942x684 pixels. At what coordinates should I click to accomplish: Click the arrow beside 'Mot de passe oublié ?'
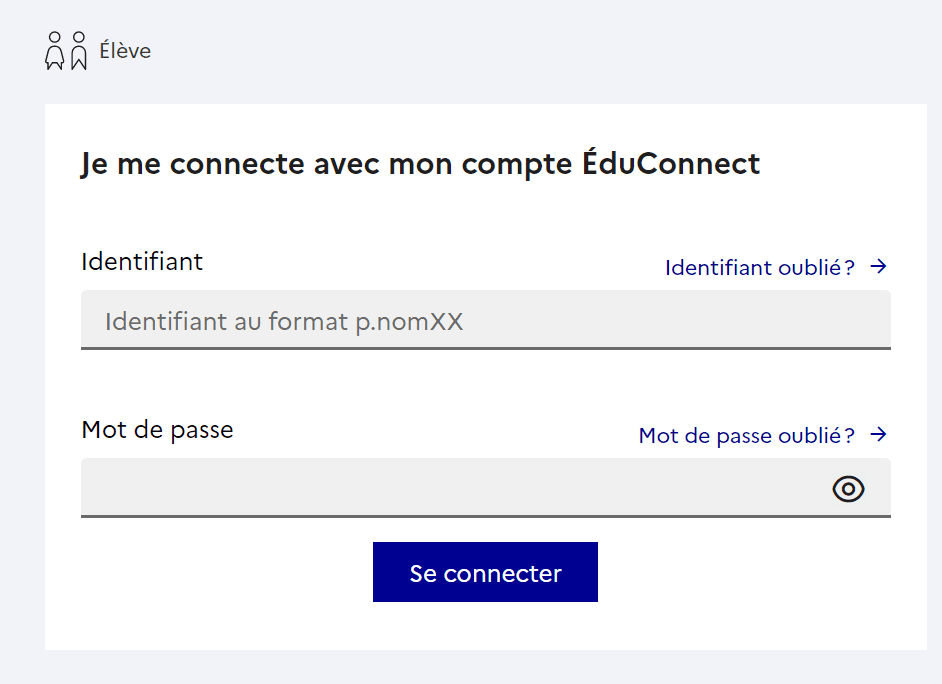(x=879, y=434)
